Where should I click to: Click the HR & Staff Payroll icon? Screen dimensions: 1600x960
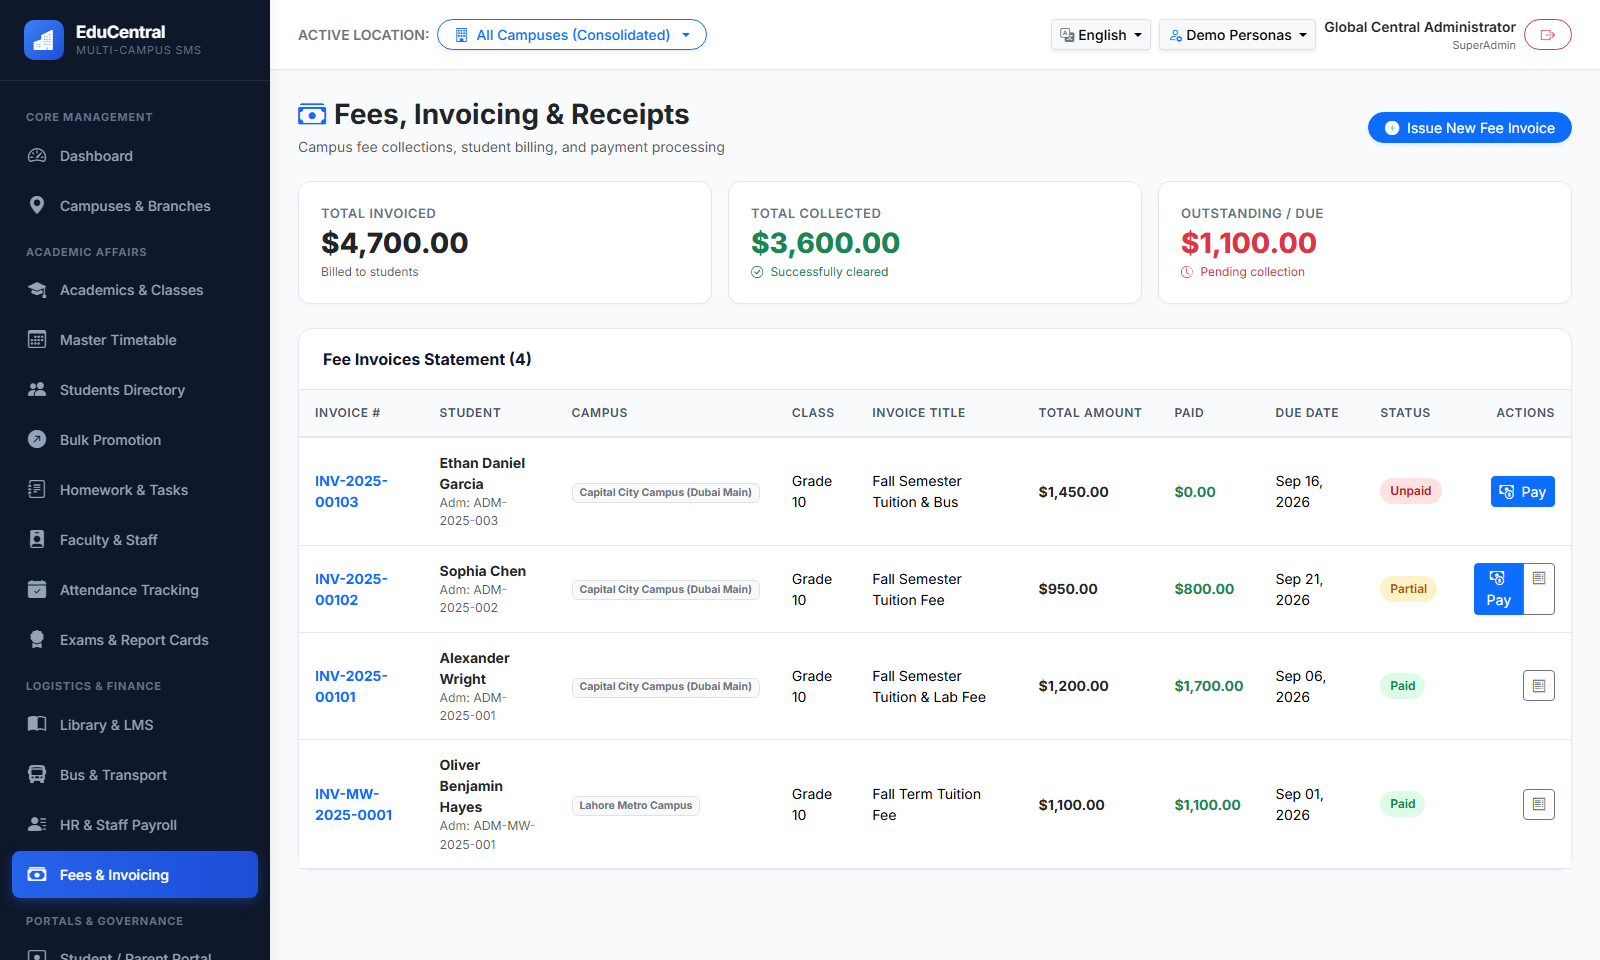(x=37, y=825)
